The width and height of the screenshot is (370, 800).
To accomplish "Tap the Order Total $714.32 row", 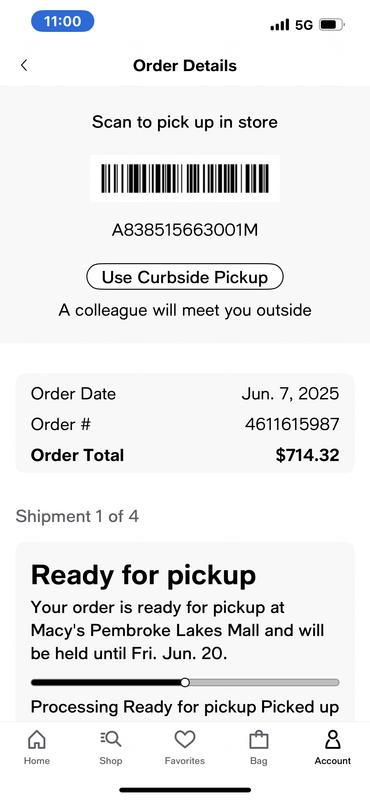I will click(x=185, y=455).
